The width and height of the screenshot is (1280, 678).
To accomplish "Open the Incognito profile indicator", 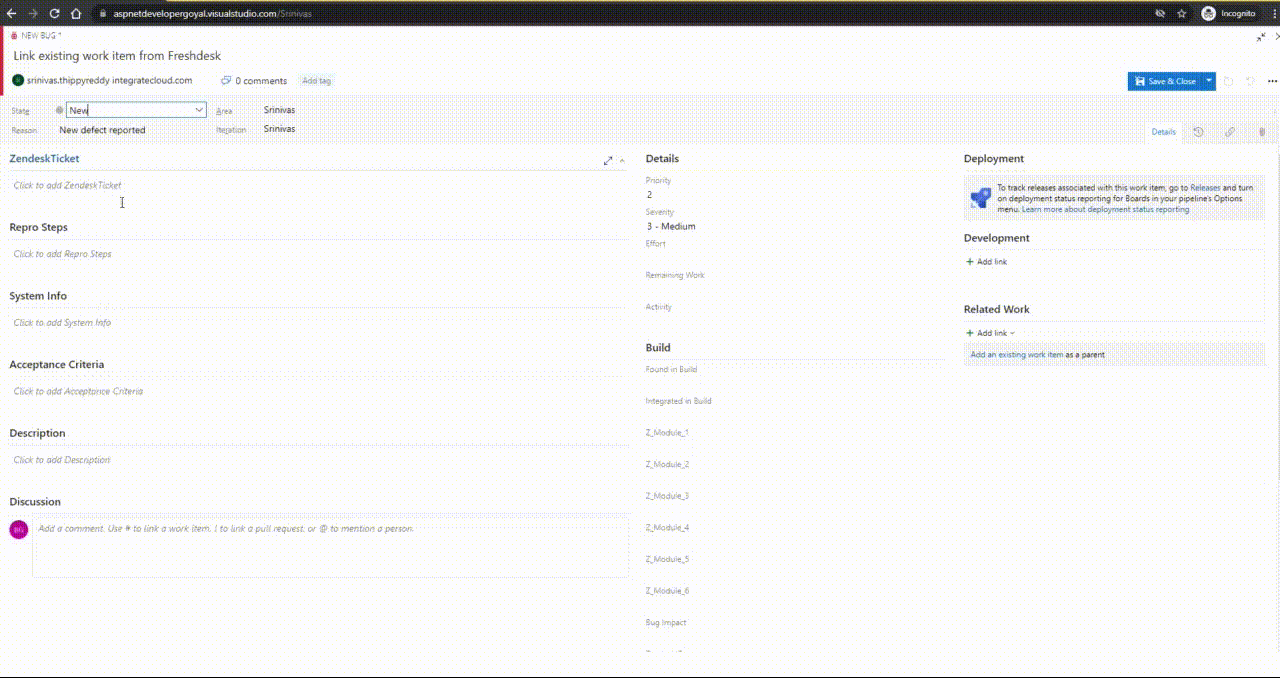I will tap(1228, 14).
